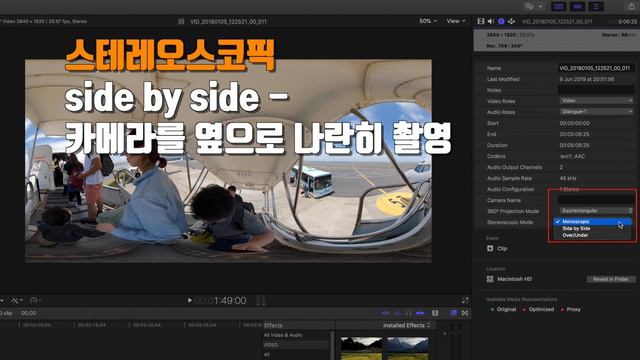Toggle timeline snapping
The height and width of the screenshot is (360, 640).
(x=420, y=313)
